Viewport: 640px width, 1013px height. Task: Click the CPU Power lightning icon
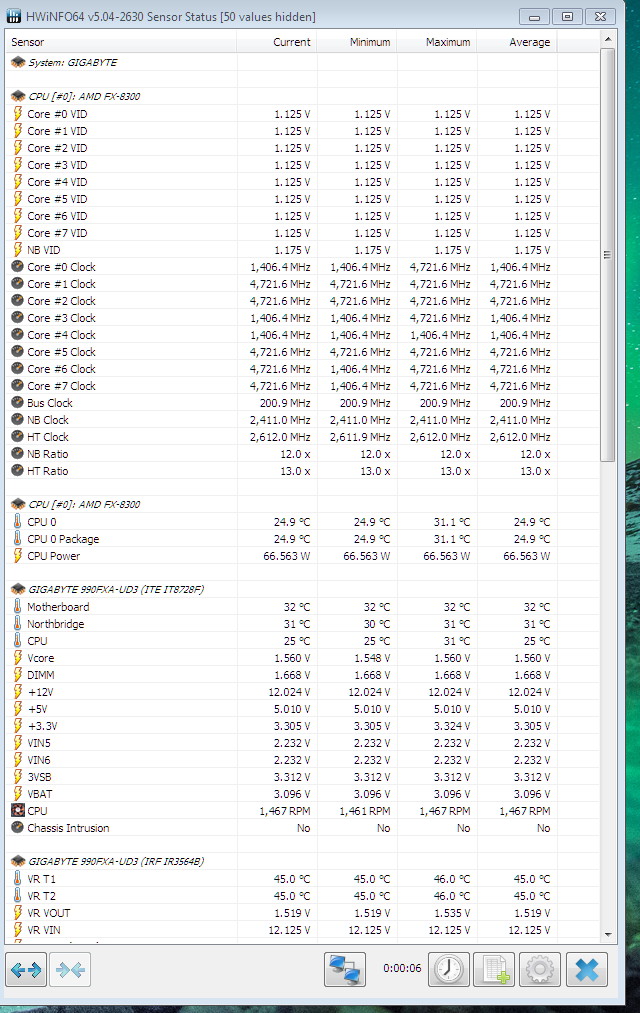(18, 556)
